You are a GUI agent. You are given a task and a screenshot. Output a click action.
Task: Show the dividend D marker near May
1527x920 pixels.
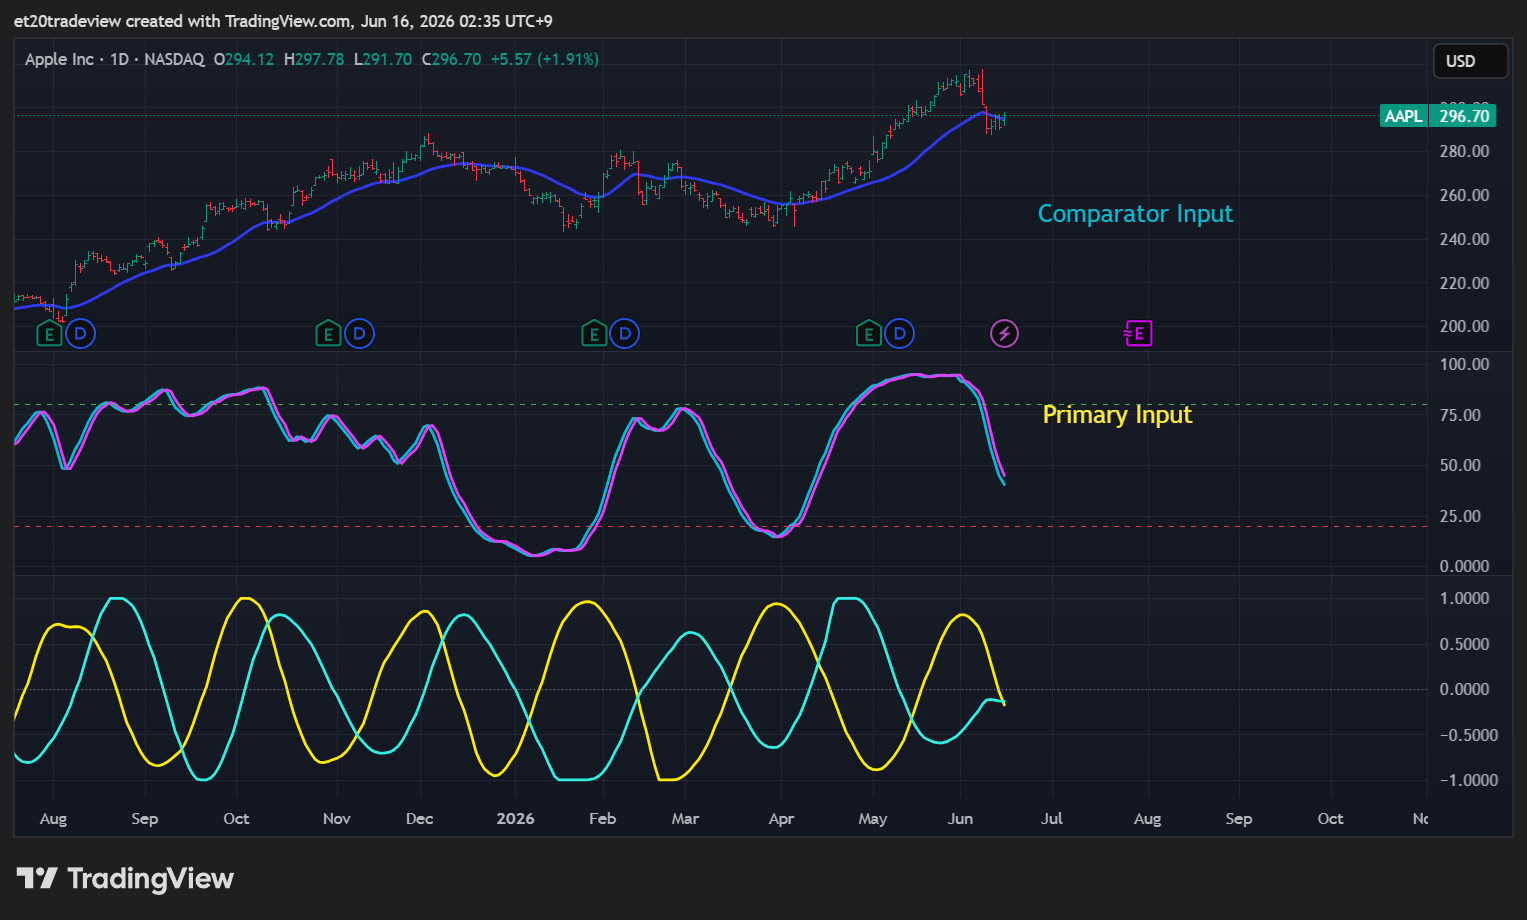click(x=900, y=333)
